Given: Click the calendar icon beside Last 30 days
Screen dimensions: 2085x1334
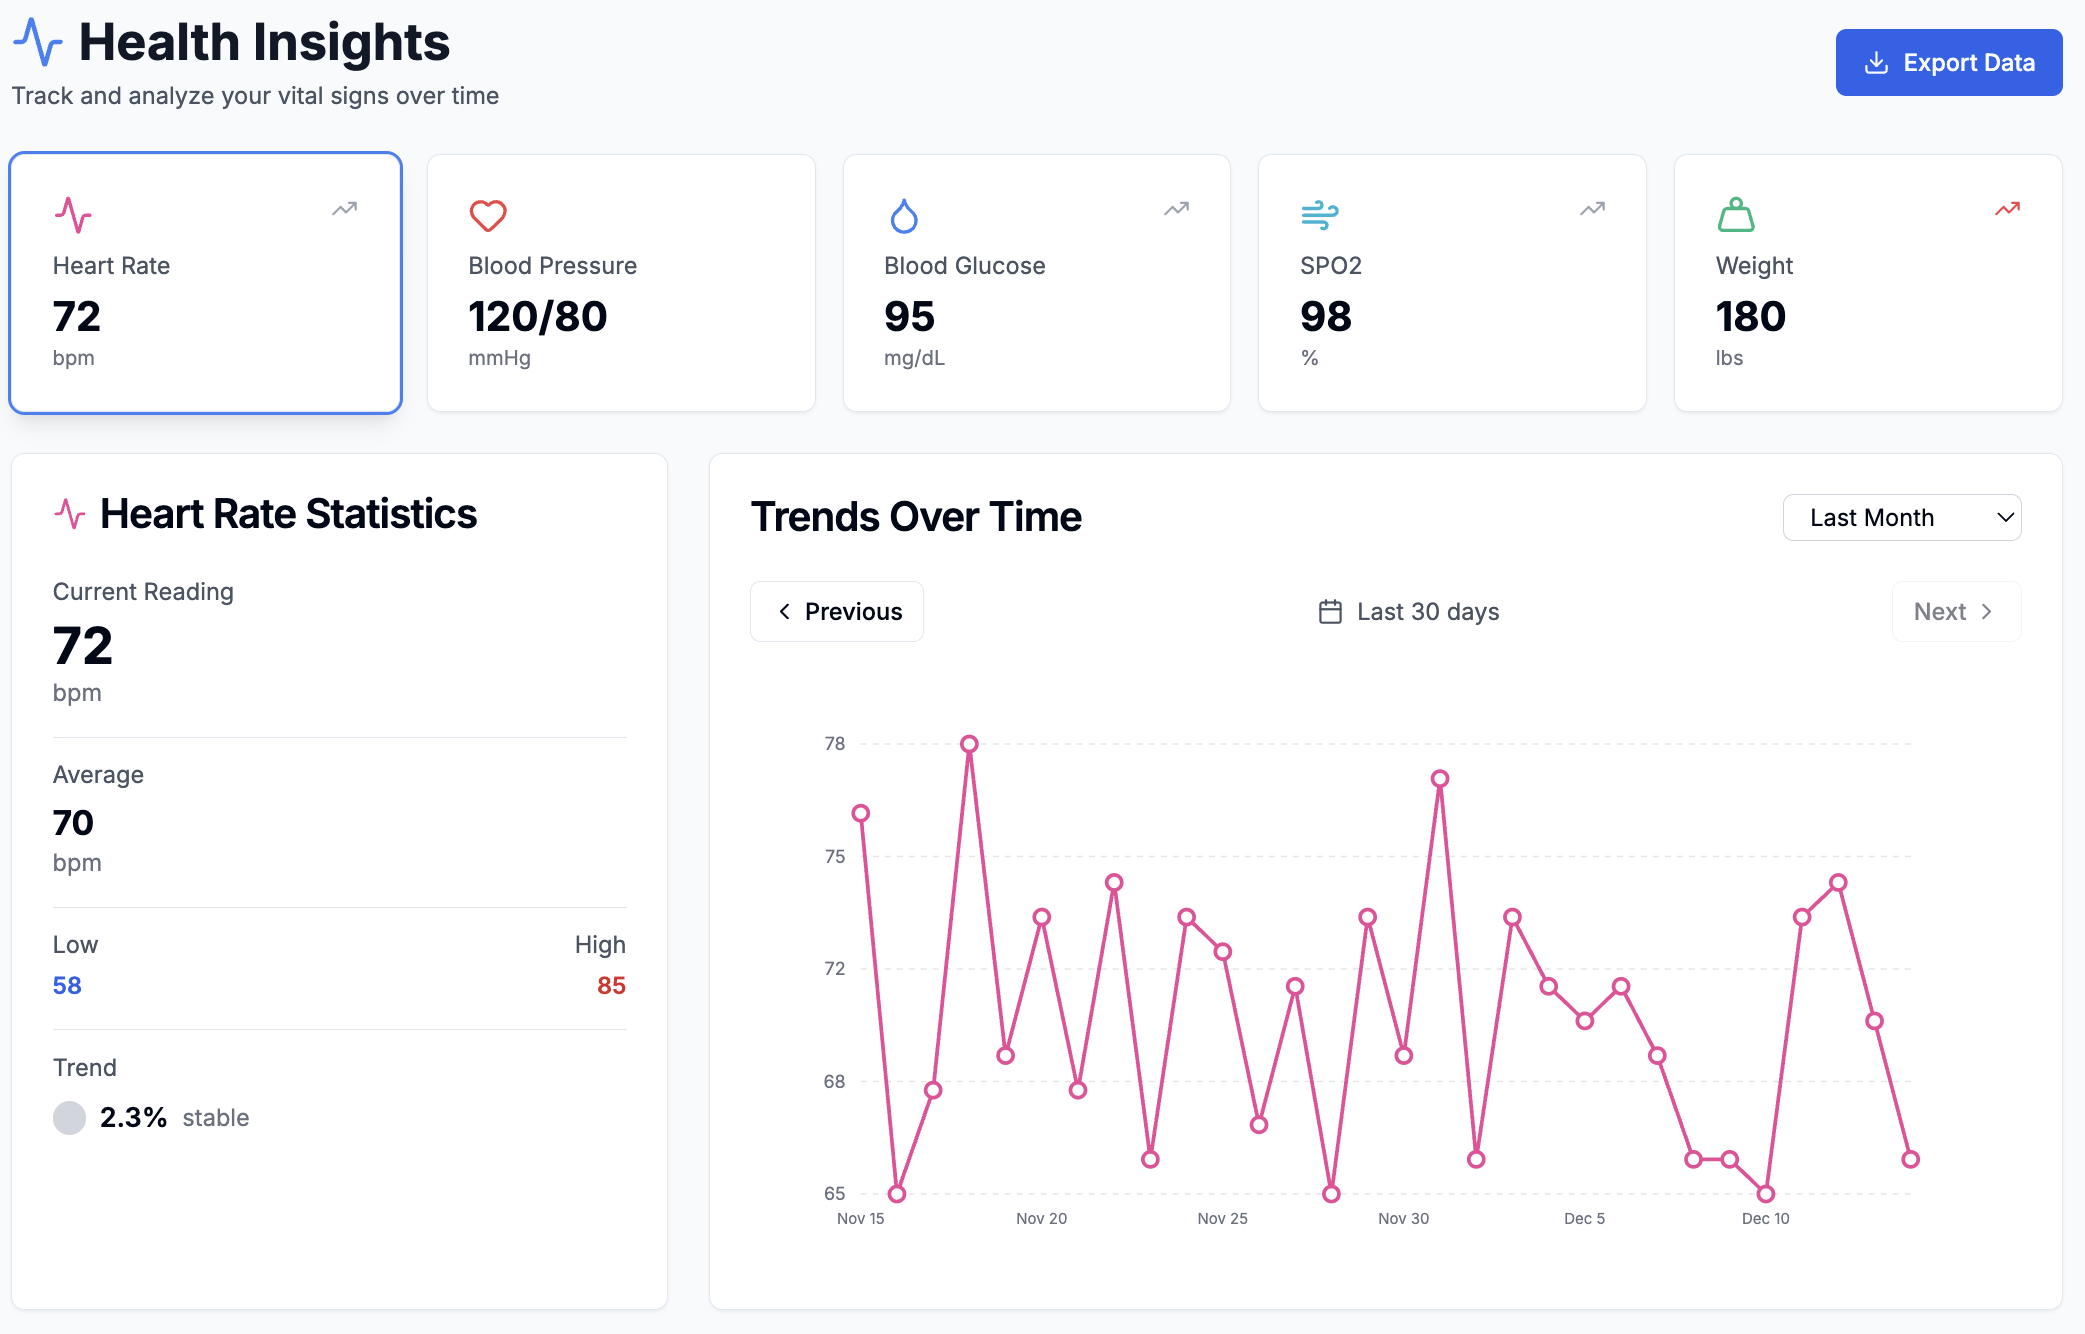Looking at the screenshot, I should click(x=1330, y=611).
